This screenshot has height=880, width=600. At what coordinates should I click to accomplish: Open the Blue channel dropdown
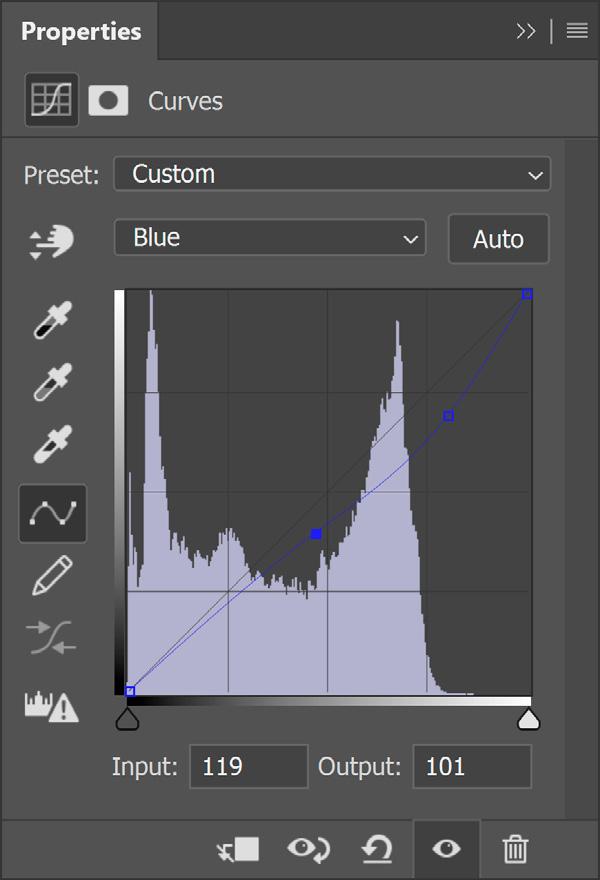point(270,238)
